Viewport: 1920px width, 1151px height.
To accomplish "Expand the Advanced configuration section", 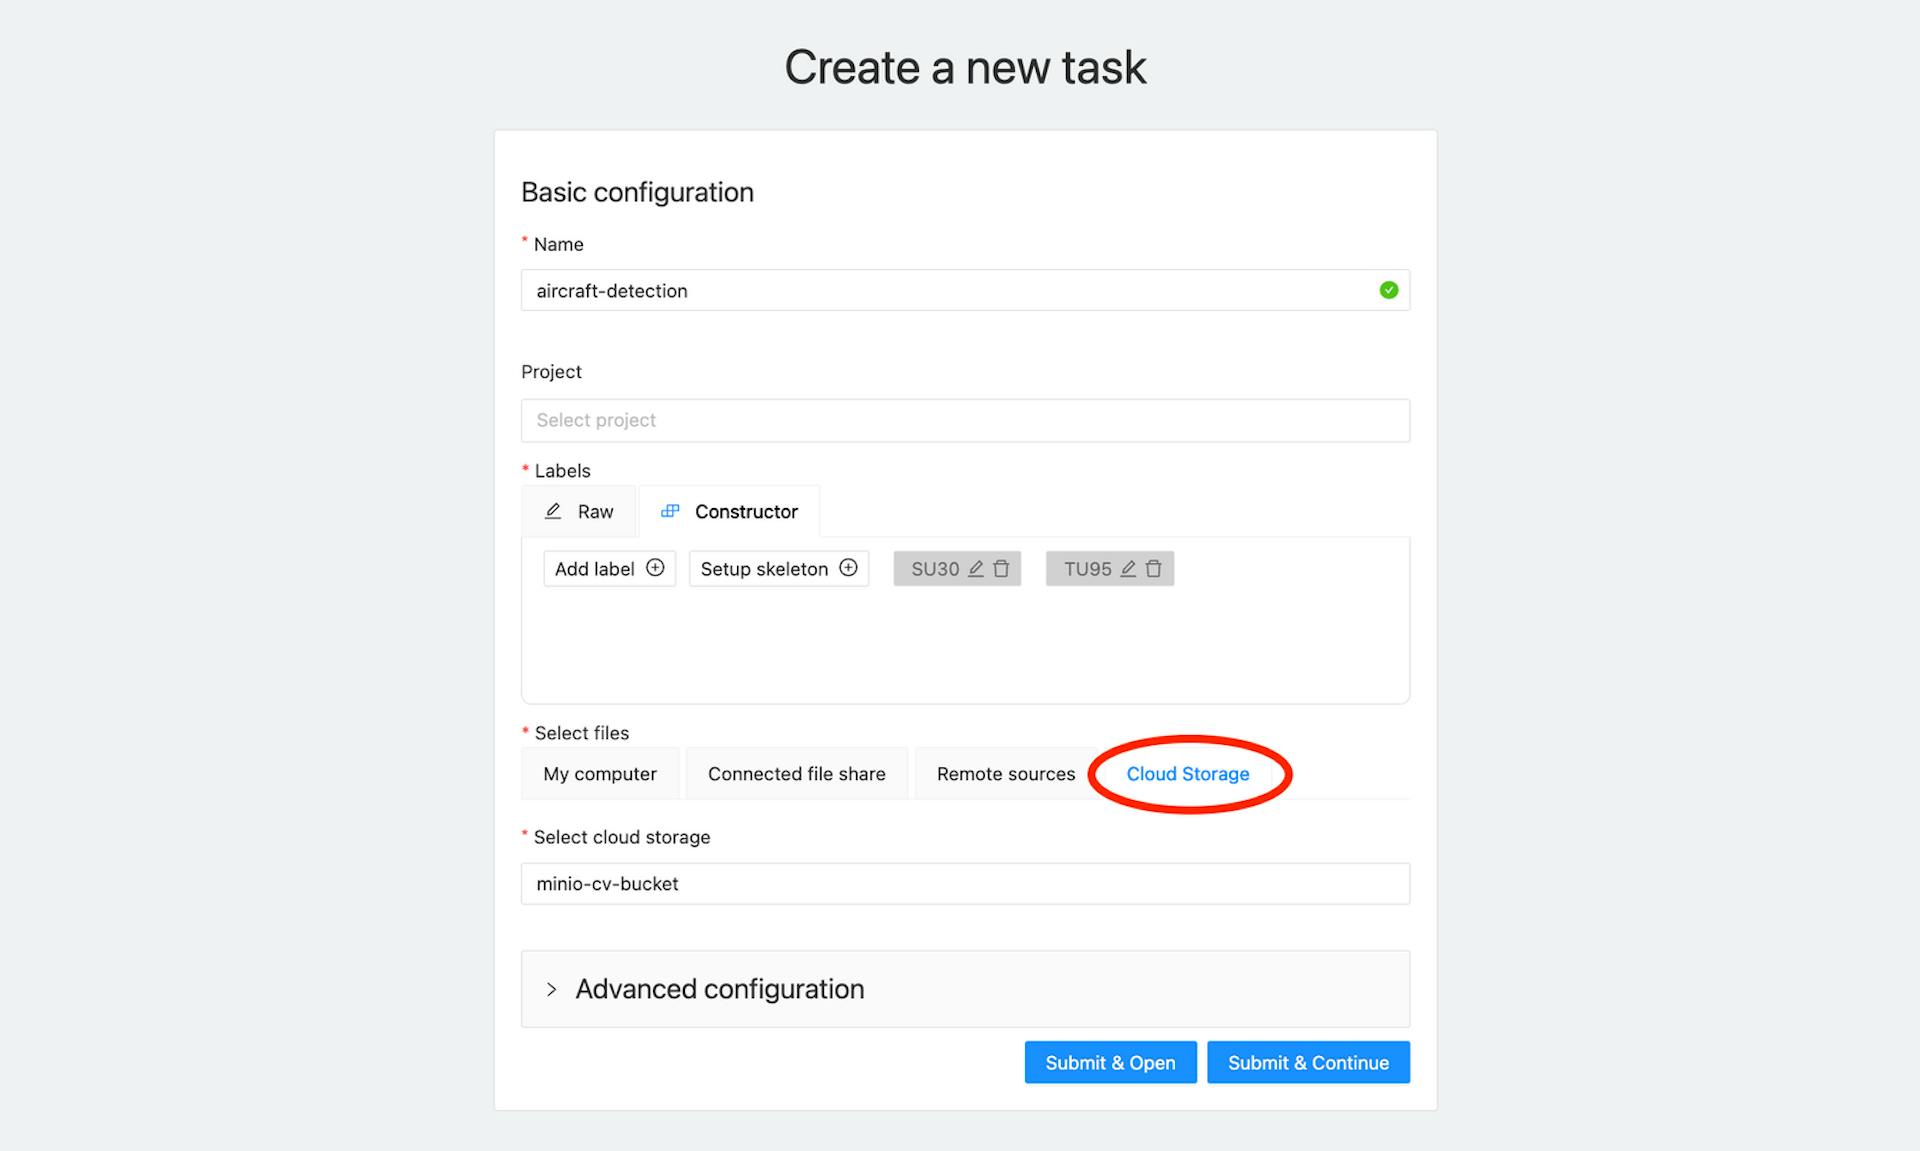I will pyautogui.click(x=551, y=989).
